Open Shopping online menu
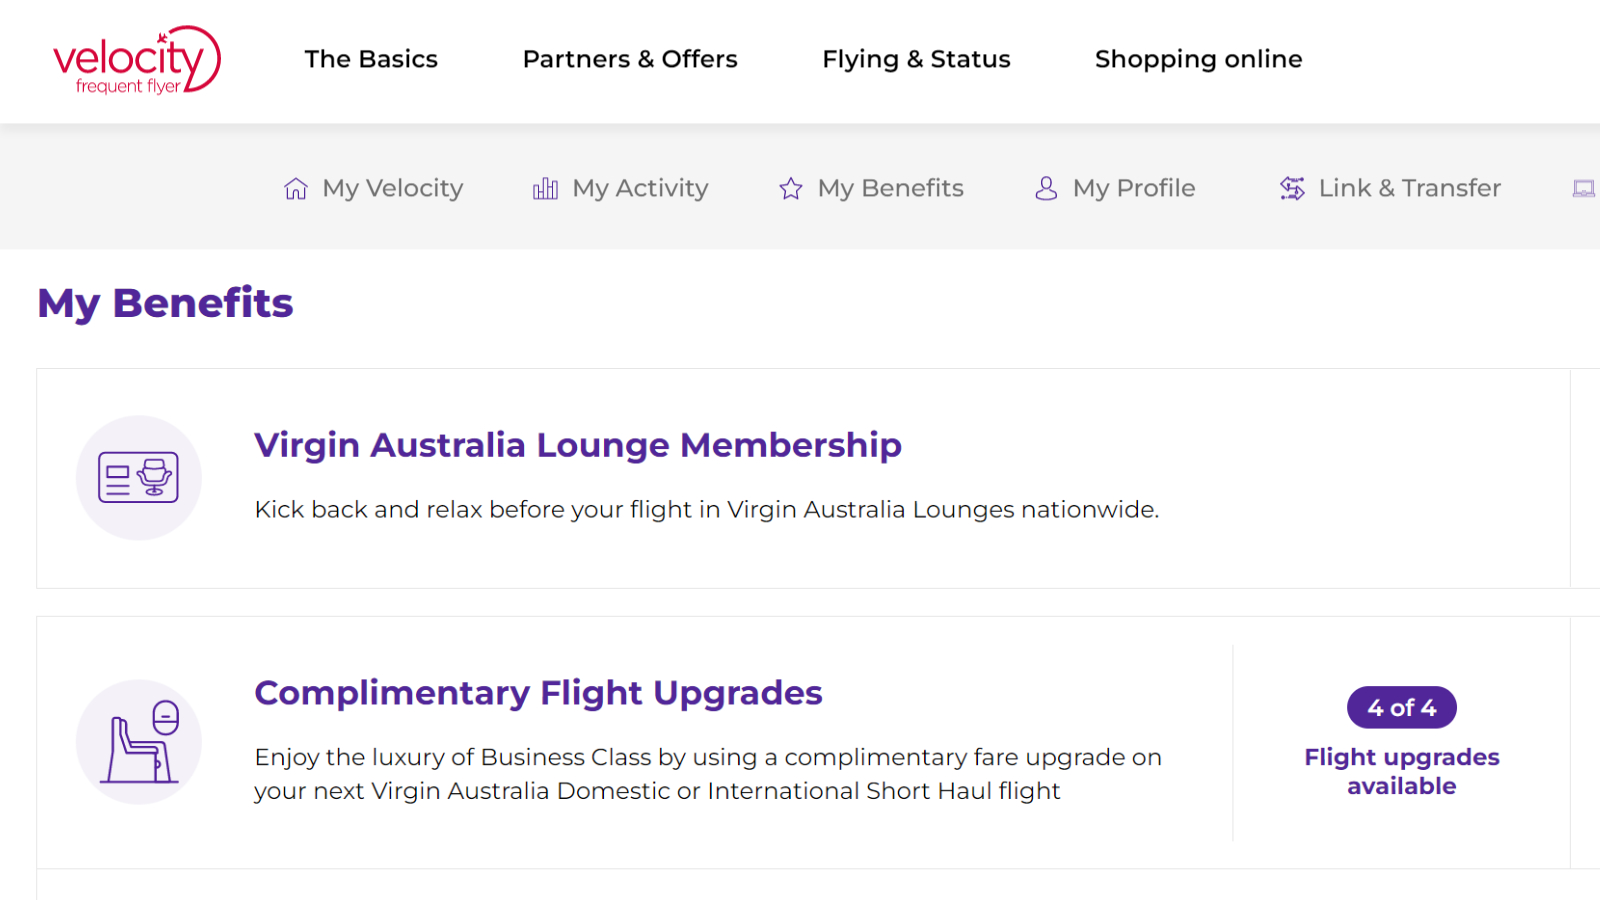This screenshot has width=1600, height=900. tap(1198, 60)
